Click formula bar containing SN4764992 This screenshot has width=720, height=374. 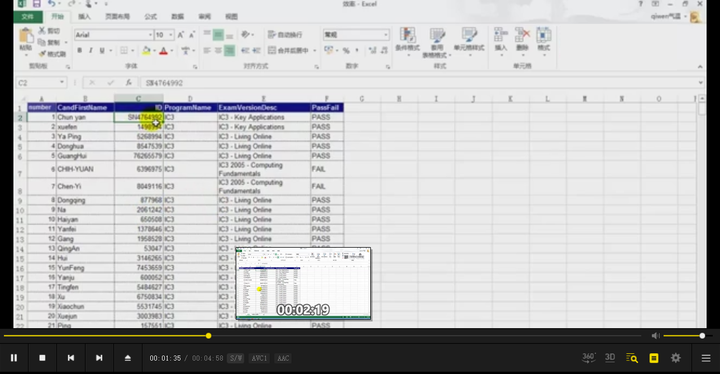click(x=418, y=83)
